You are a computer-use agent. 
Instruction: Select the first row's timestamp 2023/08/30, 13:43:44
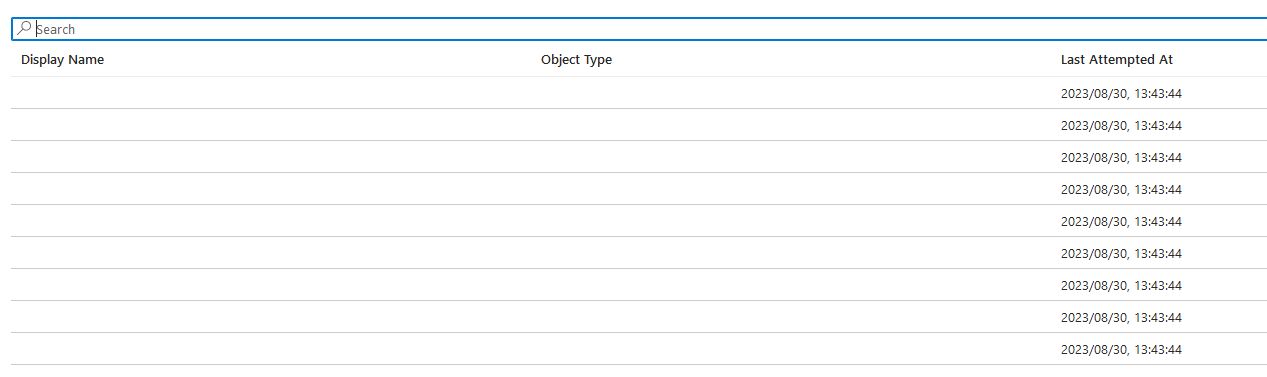pyautogui.click(x=1121, y=94)
